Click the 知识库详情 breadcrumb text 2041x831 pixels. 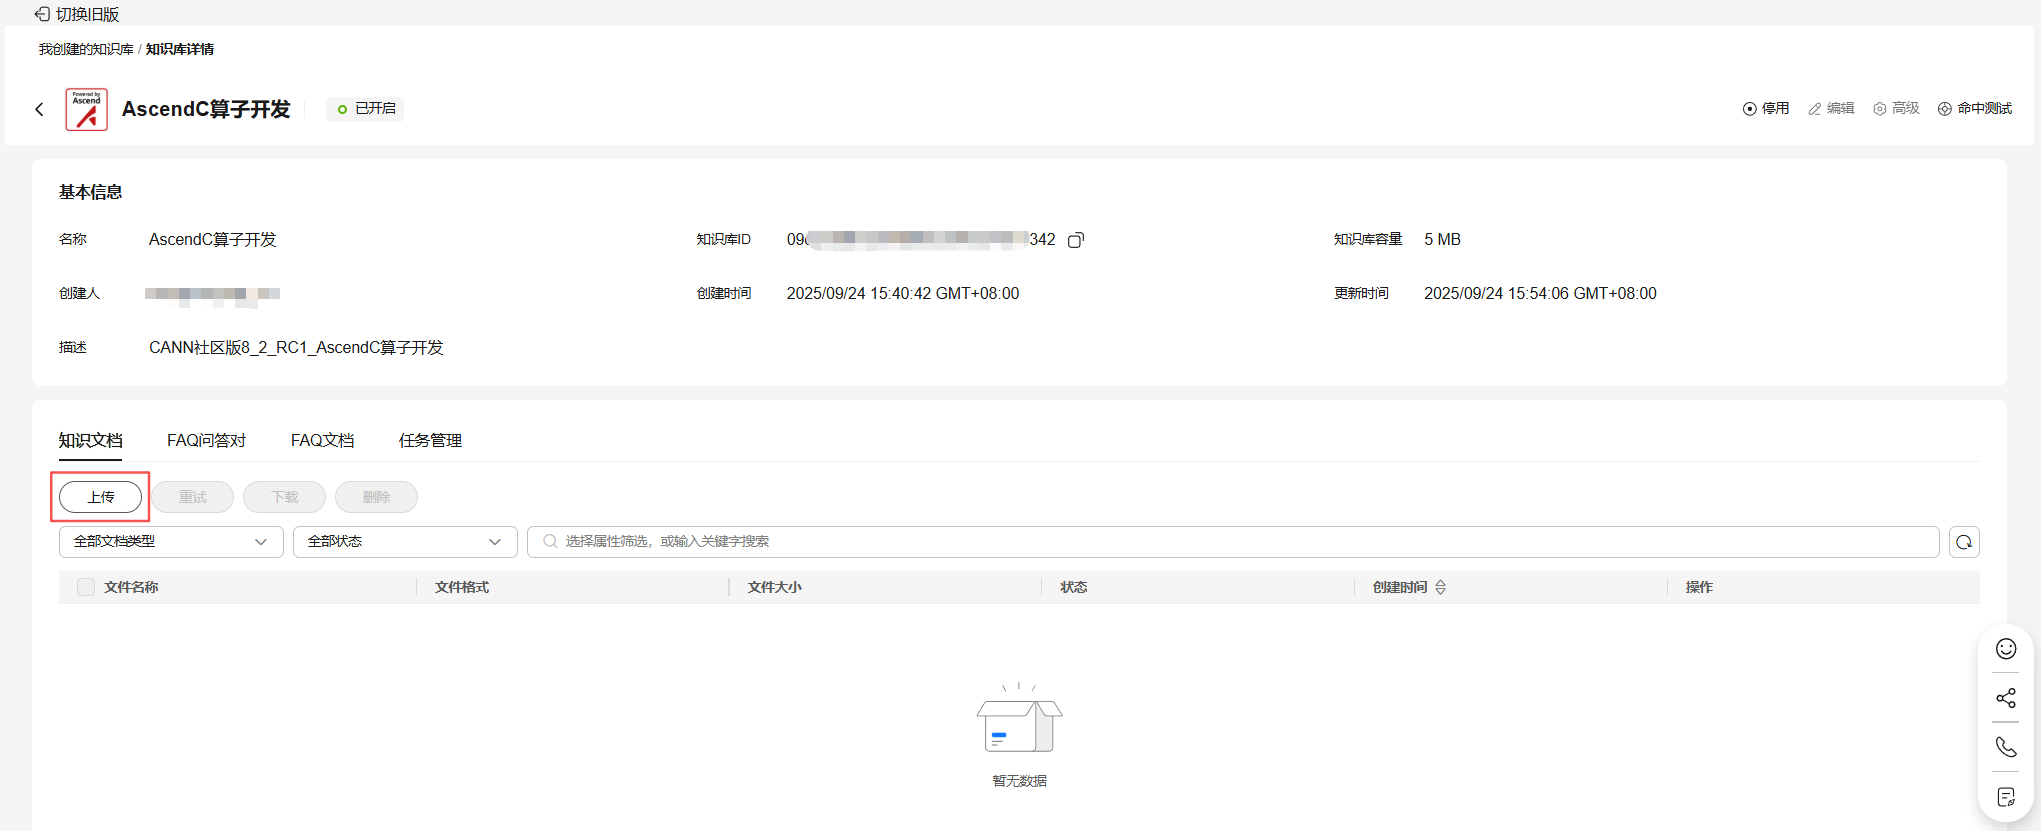[x=180, y=49]
